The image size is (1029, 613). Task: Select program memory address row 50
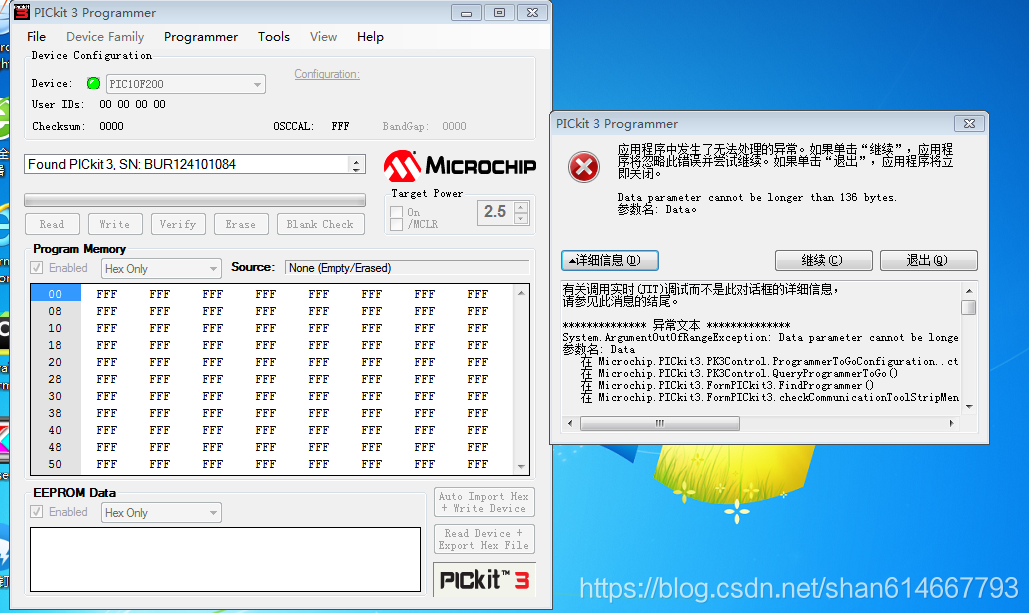coord(55,464)
